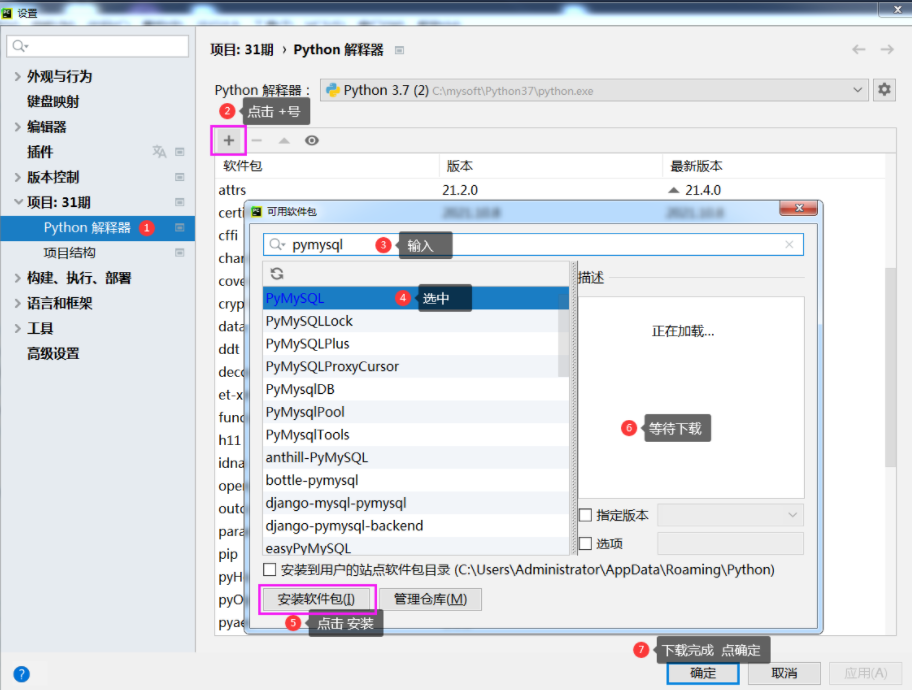Screen dimensions: 912x690
Task: Open the 插件 settings page
Action: (x=40, y=152)
